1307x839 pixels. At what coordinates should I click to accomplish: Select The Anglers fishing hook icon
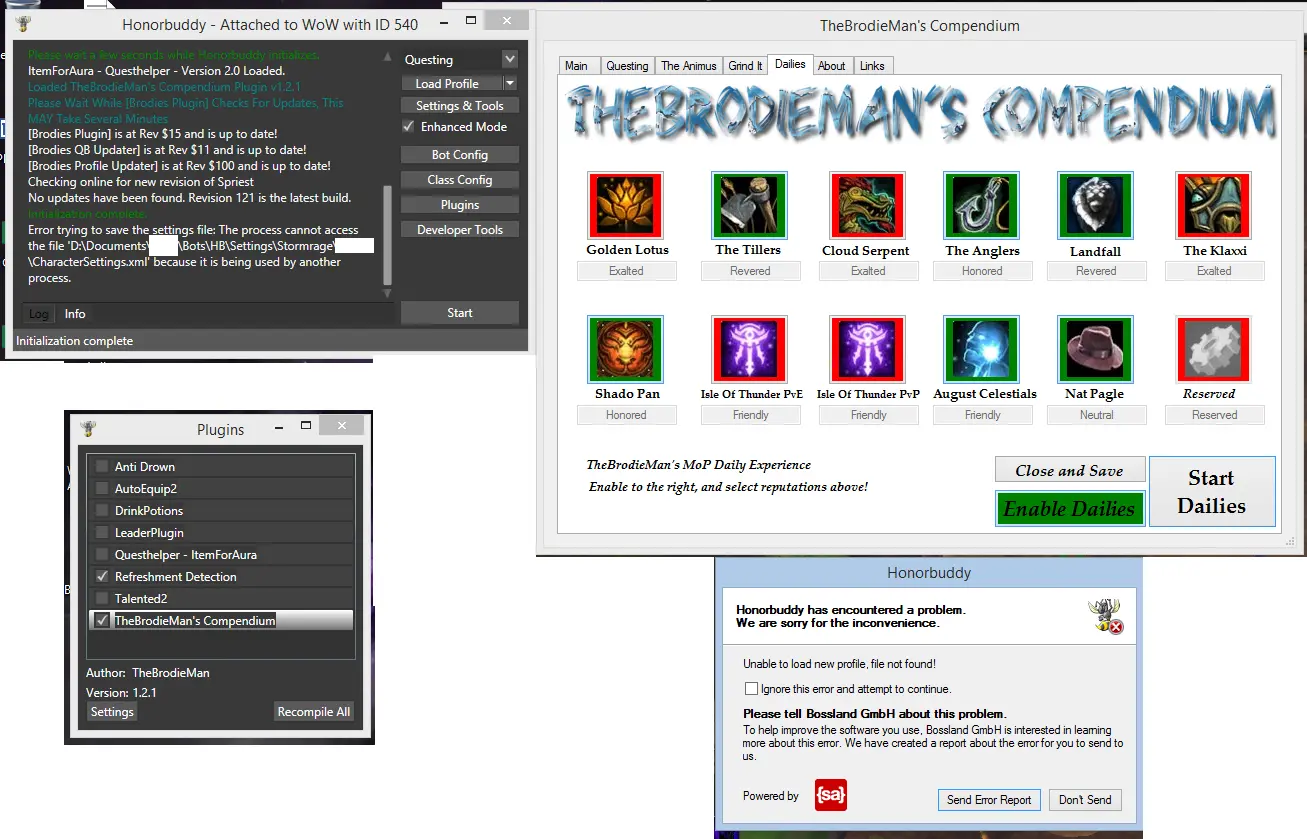click(x=981, y=205)
